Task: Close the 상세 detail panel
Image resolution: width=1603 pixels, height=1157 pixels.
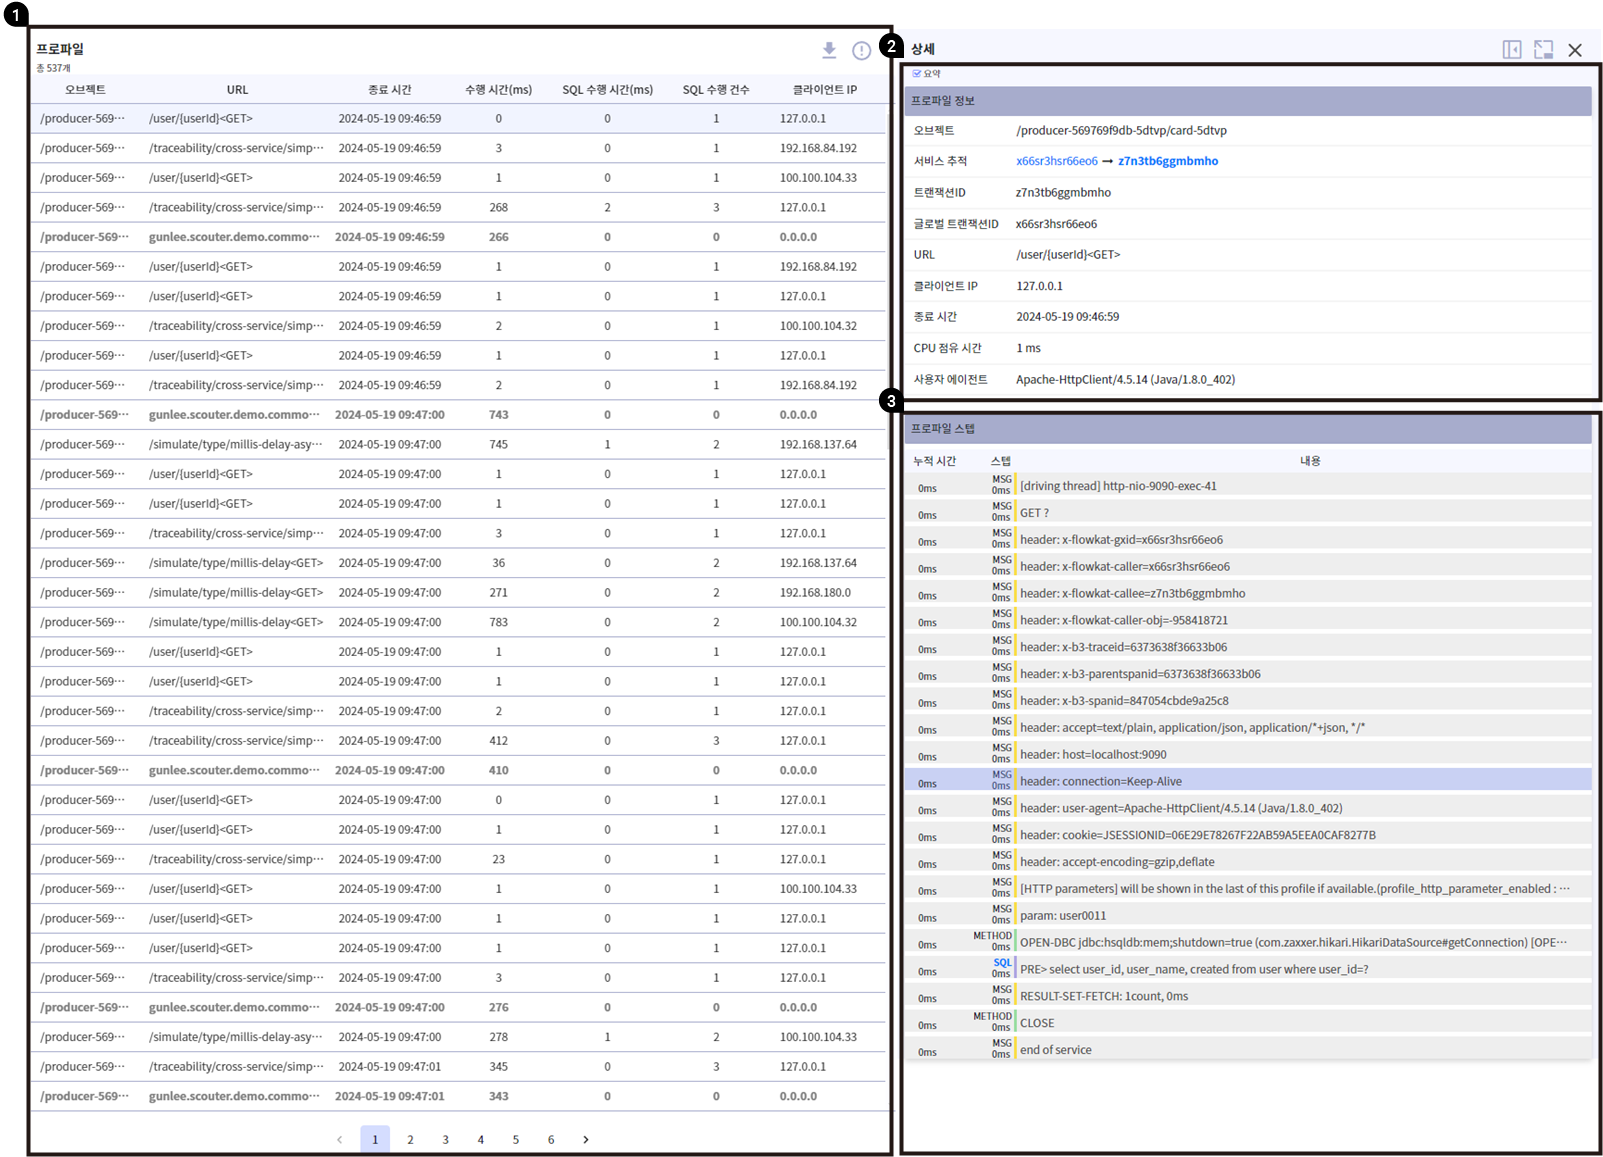Action: pyautogui.click(x=1575, y=50)
